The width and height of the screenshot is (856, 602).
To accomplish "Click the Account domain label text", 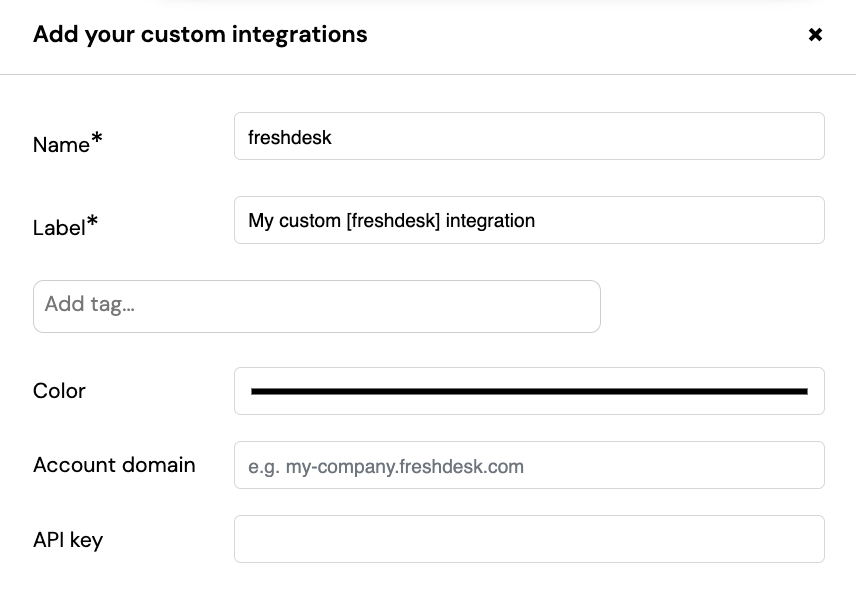I will pyautogui.click(x=114, y=465).
